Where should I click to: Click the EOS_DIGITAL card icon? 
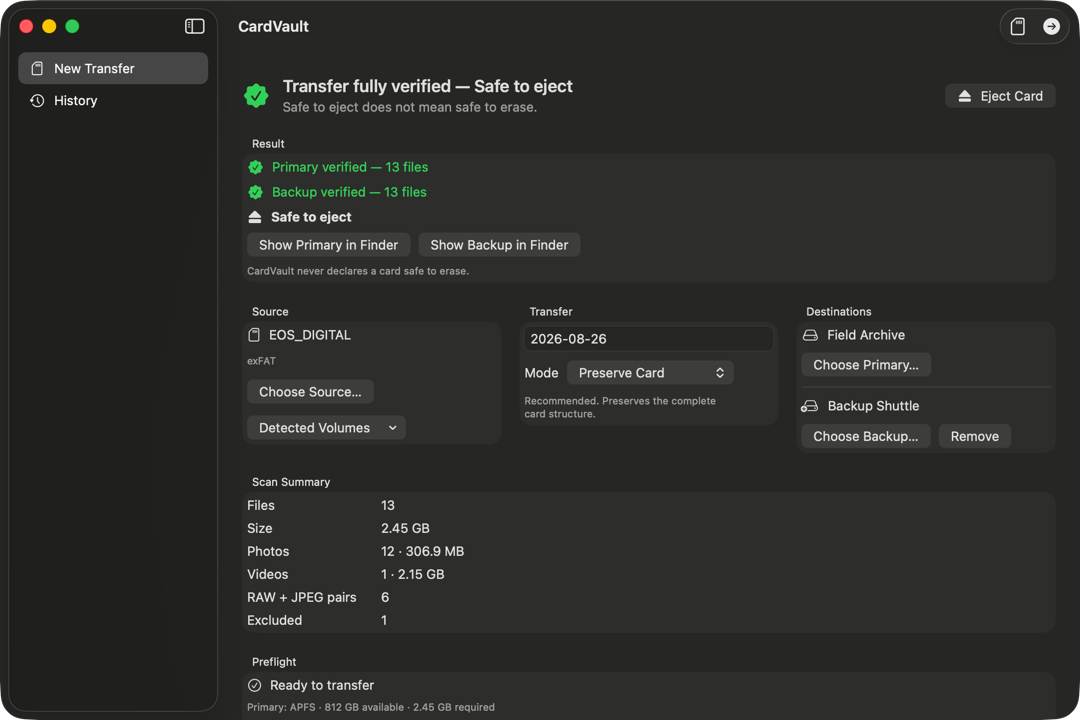pos(254,335)
